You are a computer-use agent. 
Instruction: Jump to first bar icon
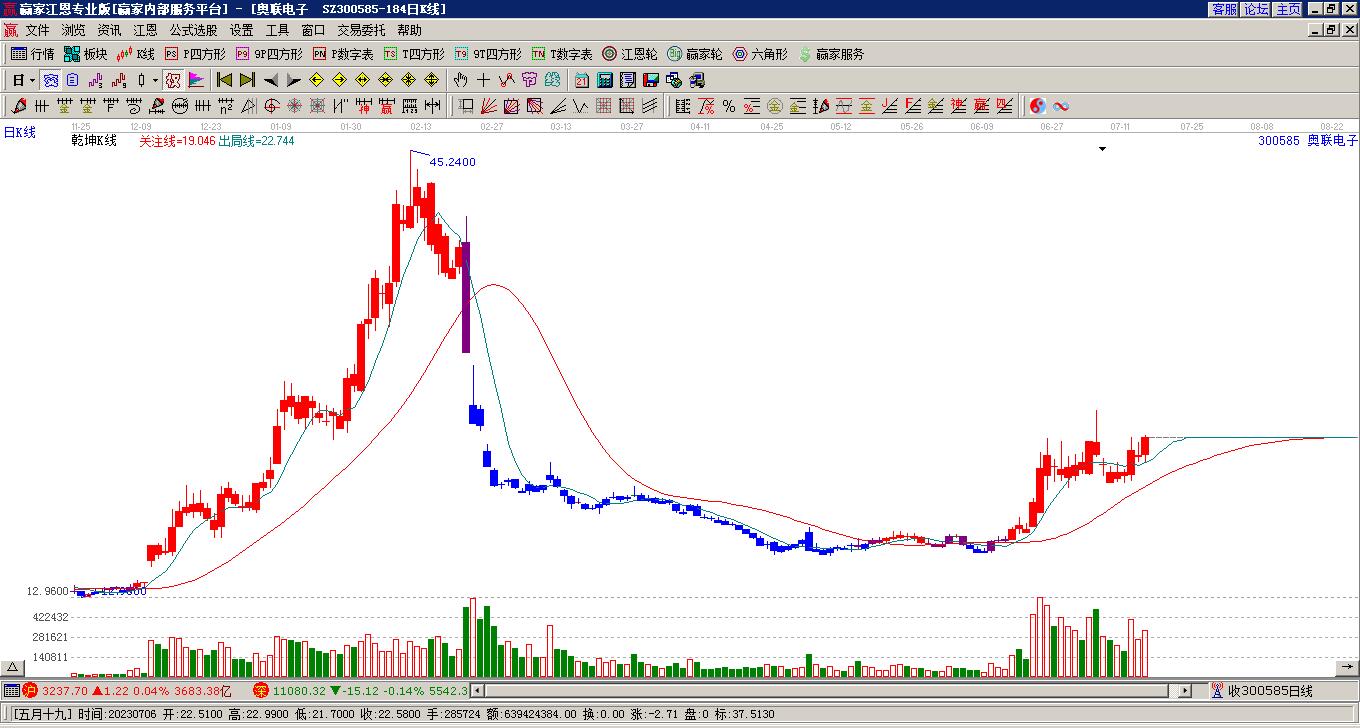(224, 80)
